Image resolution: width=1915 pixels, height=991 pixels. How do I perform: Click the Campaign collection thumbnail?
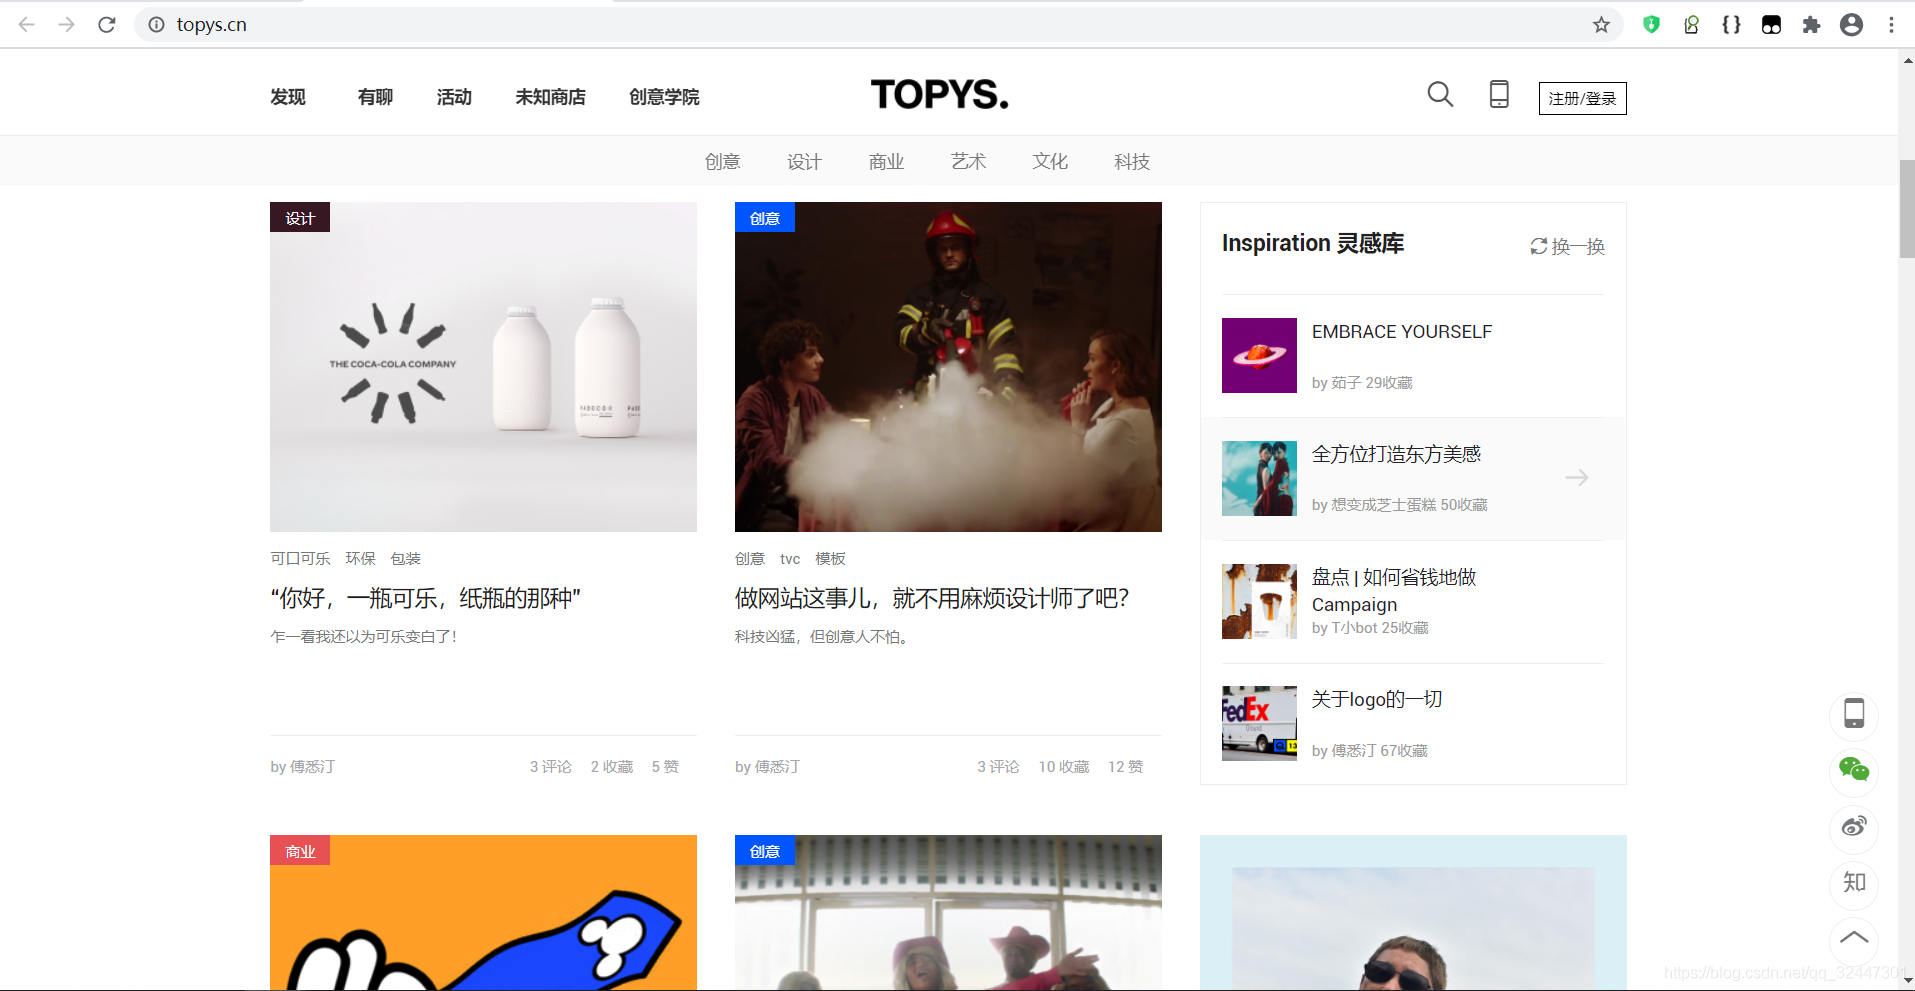[x=1259, y=601]
